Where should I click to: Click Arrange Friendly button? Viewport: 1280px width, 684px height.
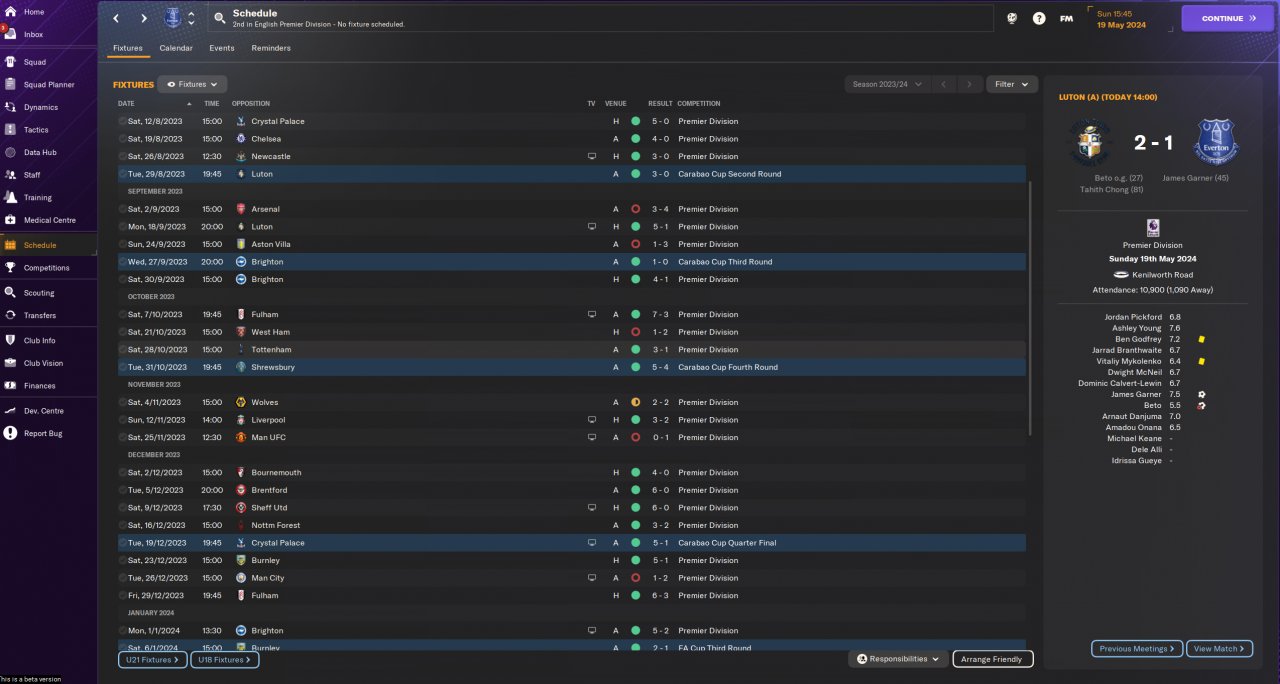[x=992, y=660]
